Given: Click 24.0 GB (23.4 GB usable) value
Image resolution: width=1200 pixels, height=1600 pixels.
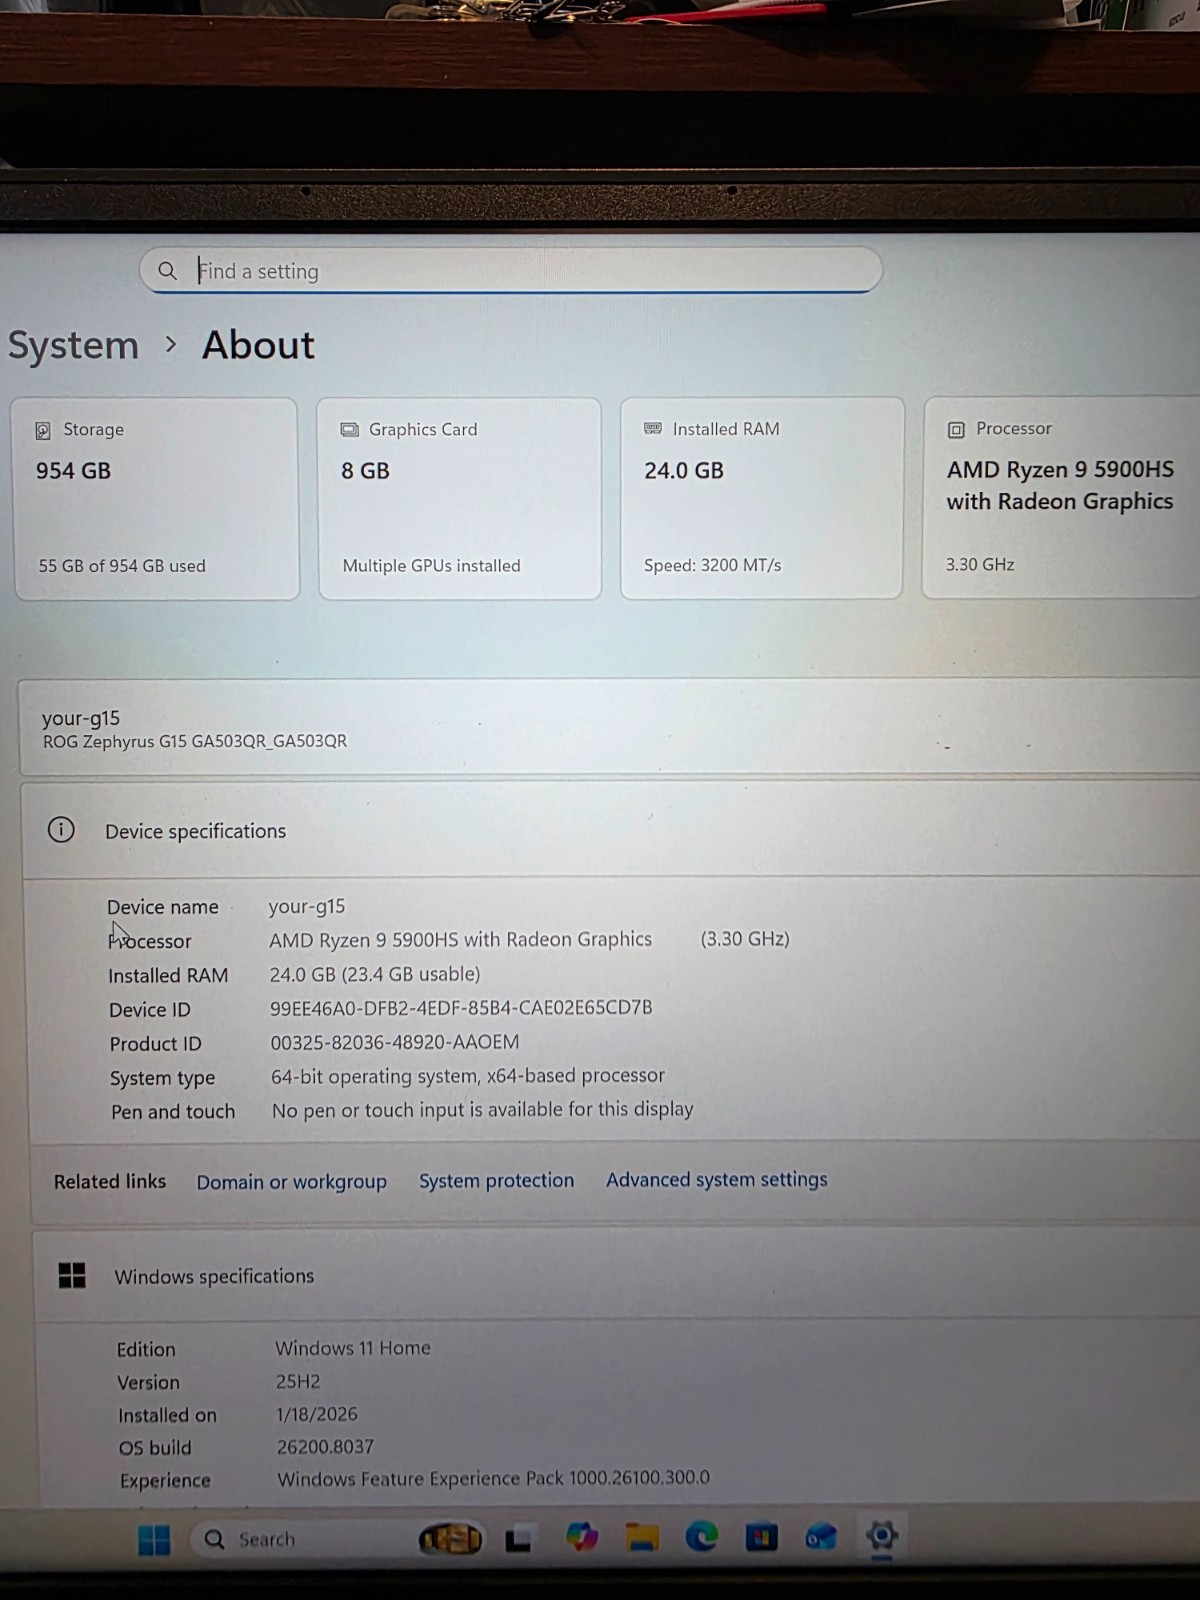Looking at the screenshot, I should click(x=375, y=974).
